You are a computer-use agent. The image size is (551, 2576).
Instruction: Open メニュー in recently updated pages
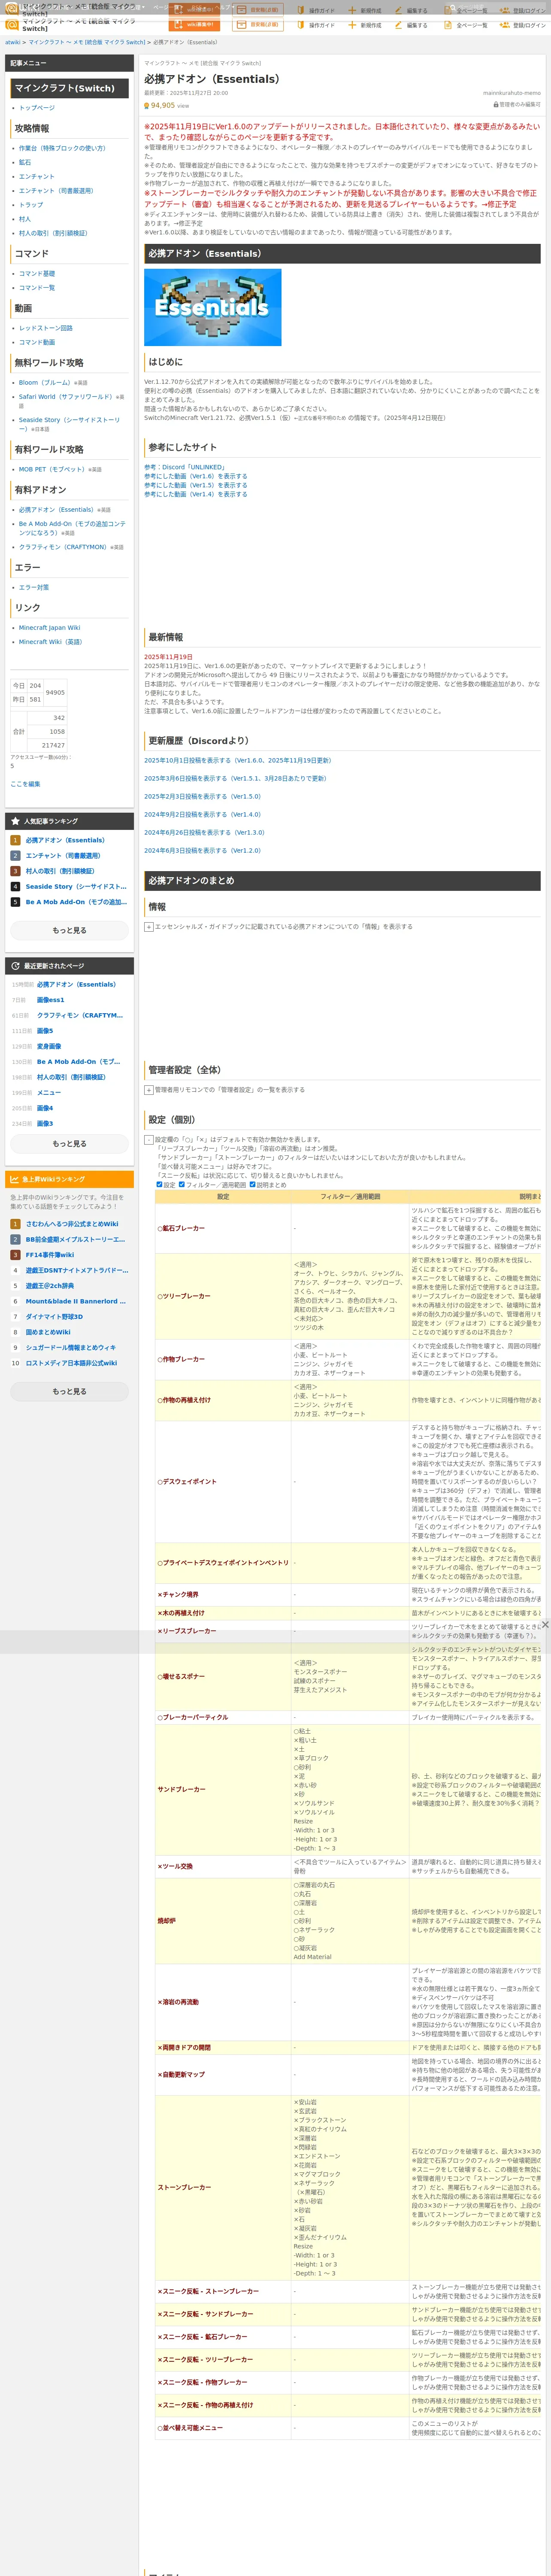pos(49,1093)
